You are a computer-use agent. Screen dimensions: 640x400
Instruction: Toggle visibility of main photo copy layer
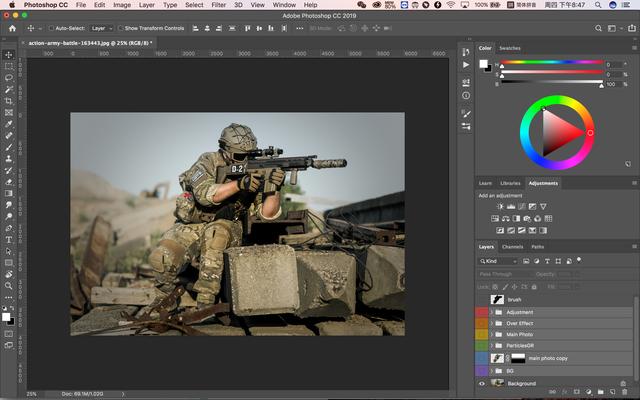click(x=482, y=358)
